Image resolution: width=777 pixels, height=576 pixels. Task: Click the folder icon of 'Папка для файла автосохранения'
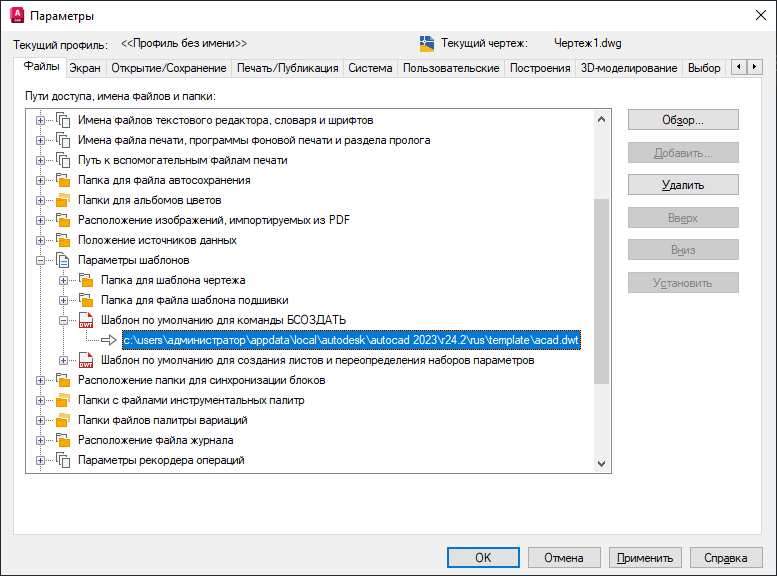click(x=63, y=180)
